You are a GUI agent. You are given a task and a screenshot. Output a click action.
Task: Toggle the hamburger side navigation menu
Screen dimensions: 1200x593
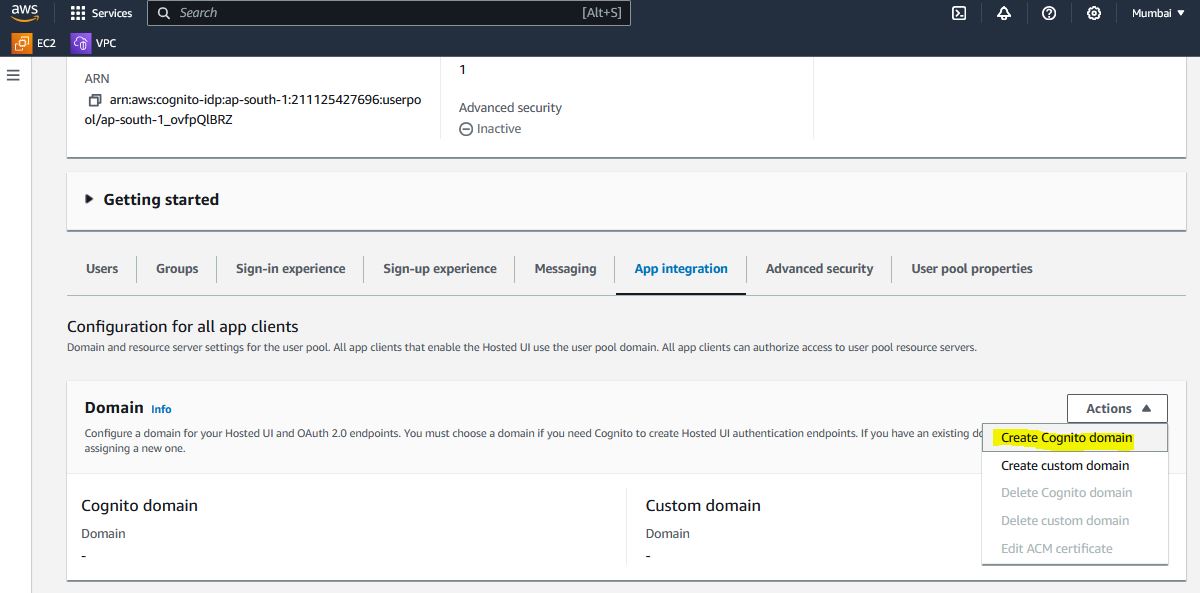click(x=13, y=75)
